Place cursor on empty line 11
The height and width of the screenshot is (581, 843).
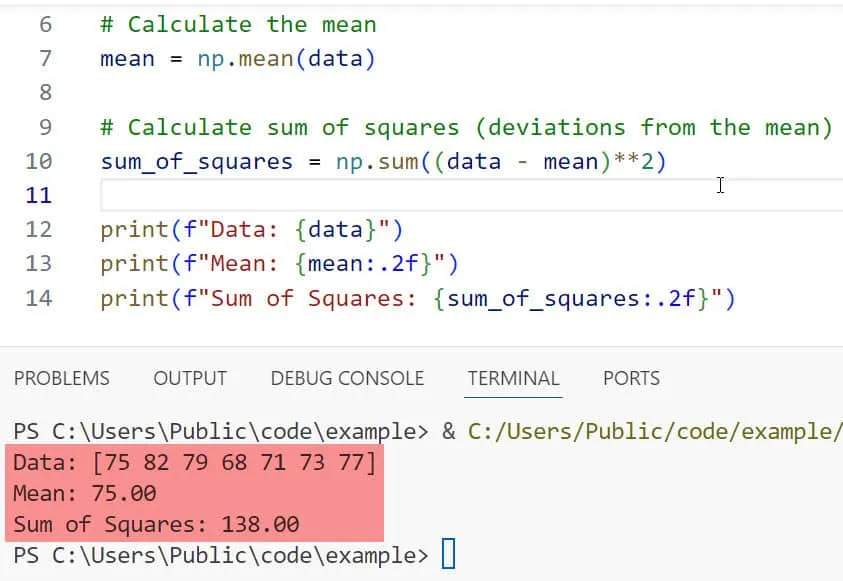[x=400, y=195]
